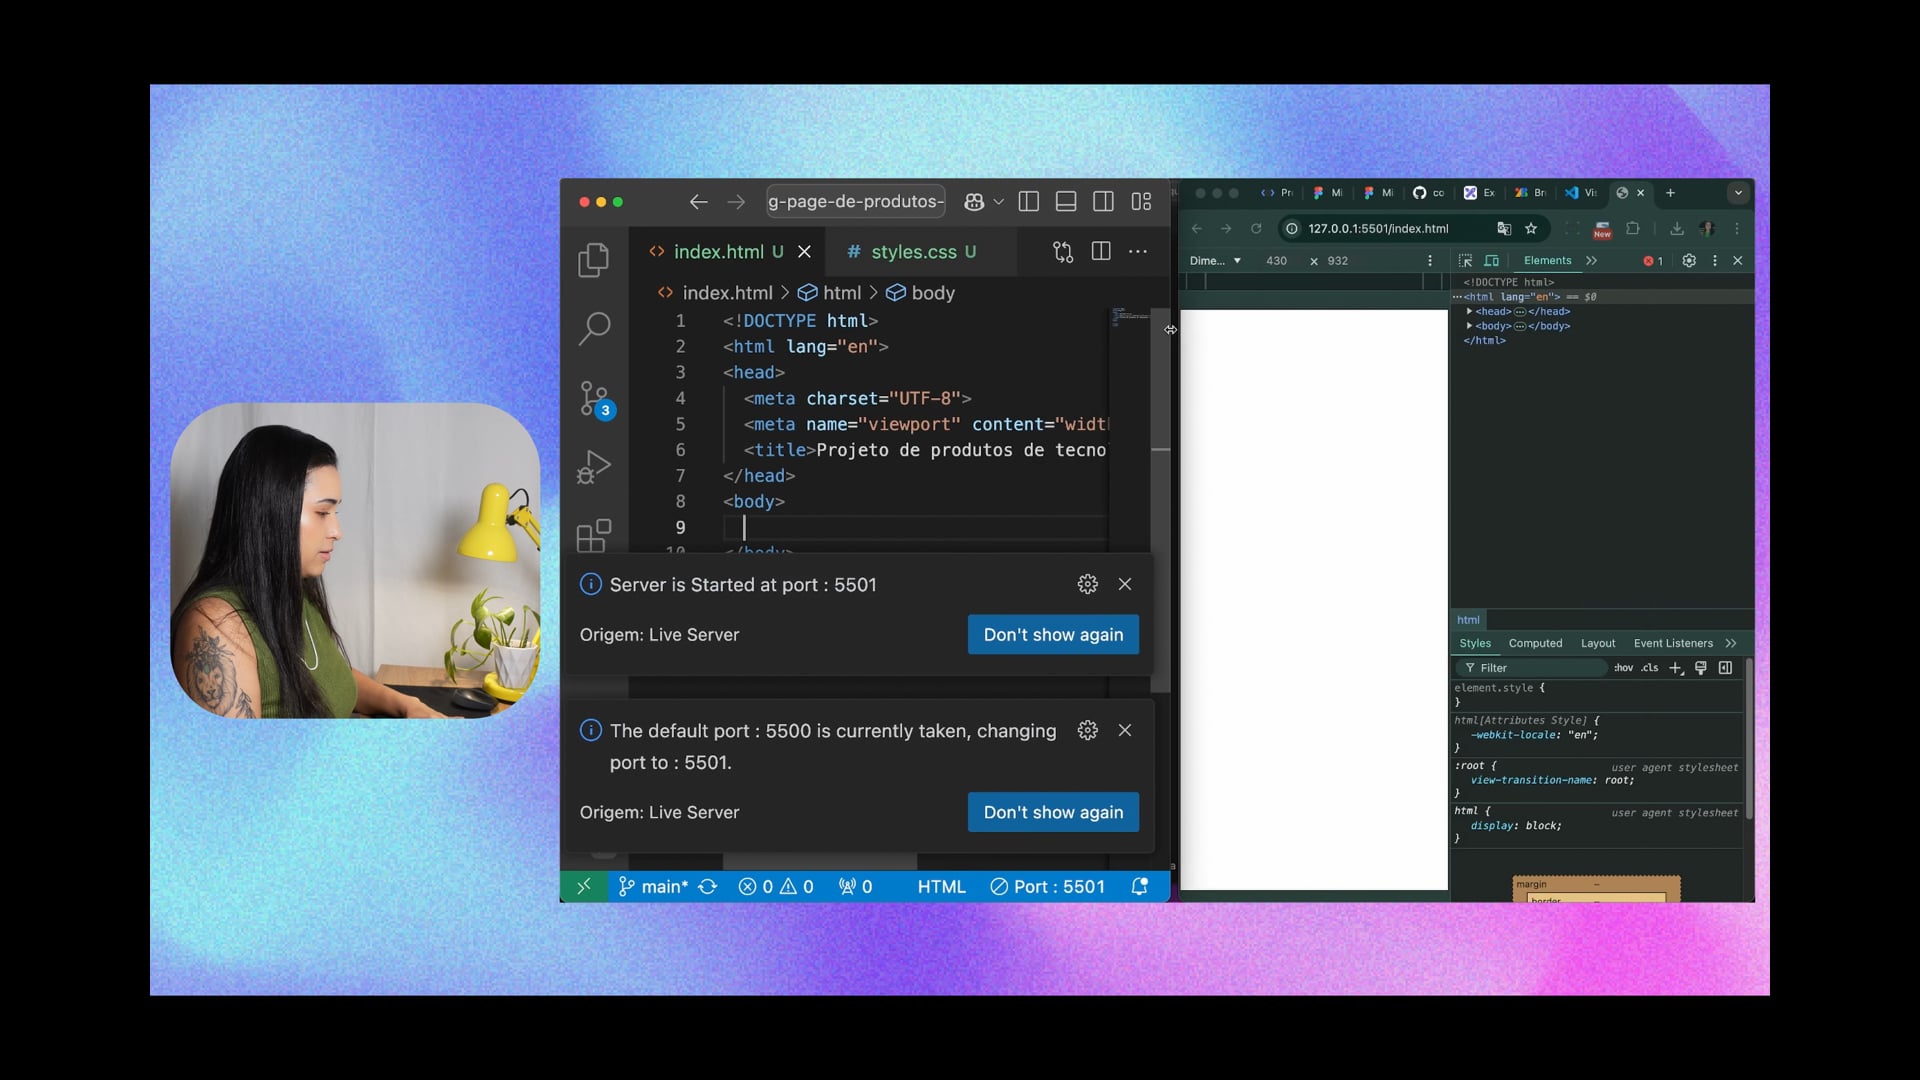Open the Search view in the activity bar
The image size is (1920, 1080).
[593, 328]
